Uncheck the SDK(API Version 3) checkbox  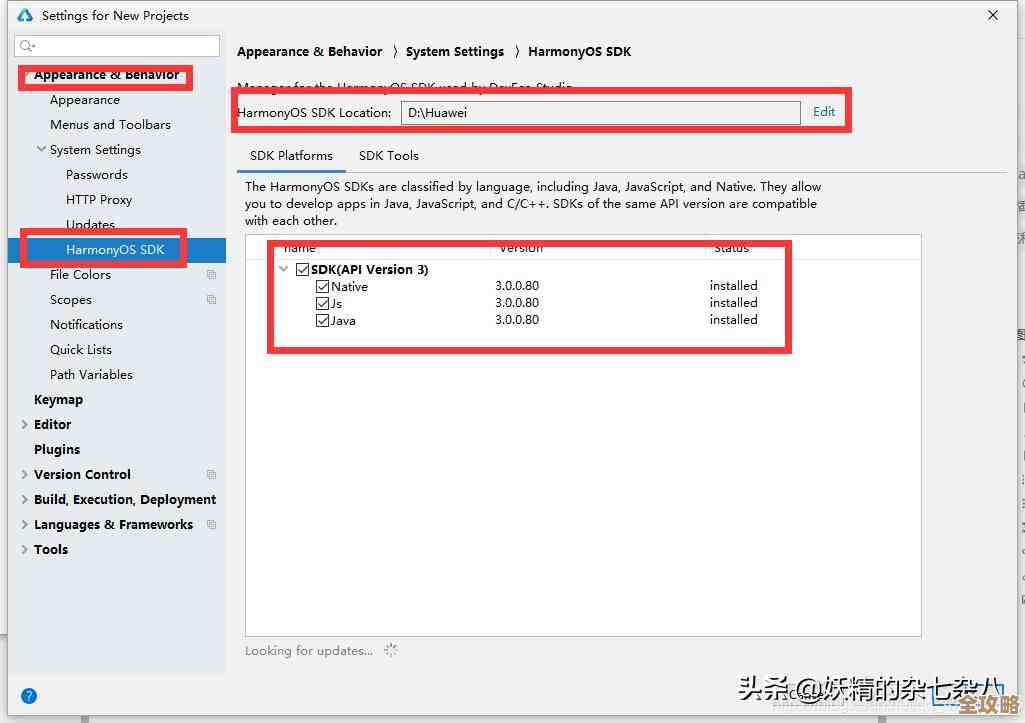302,270
